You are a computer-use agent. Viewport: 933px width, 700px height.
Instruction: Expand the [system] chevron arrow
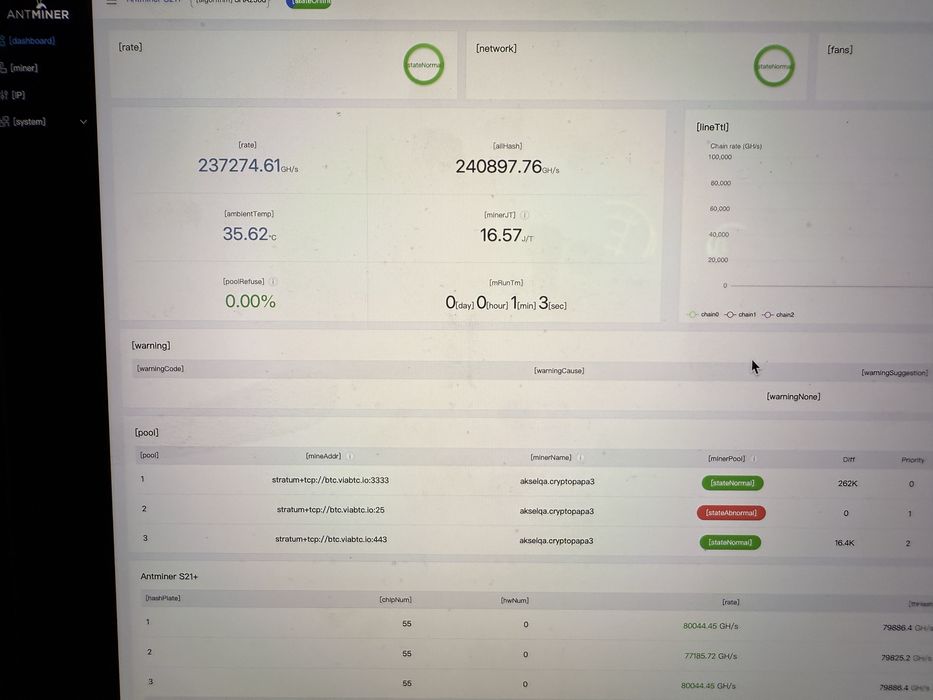(83, 121)
